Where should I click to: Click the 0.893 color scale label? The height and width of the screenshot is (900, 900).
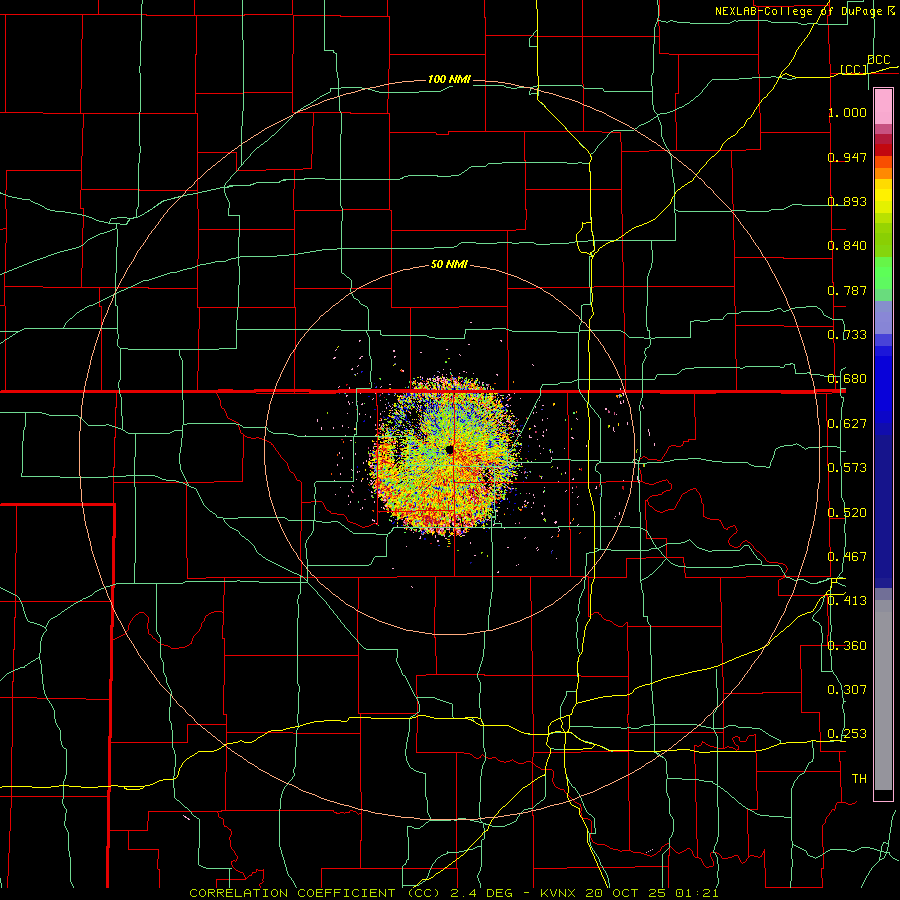[x=847, y=201]
